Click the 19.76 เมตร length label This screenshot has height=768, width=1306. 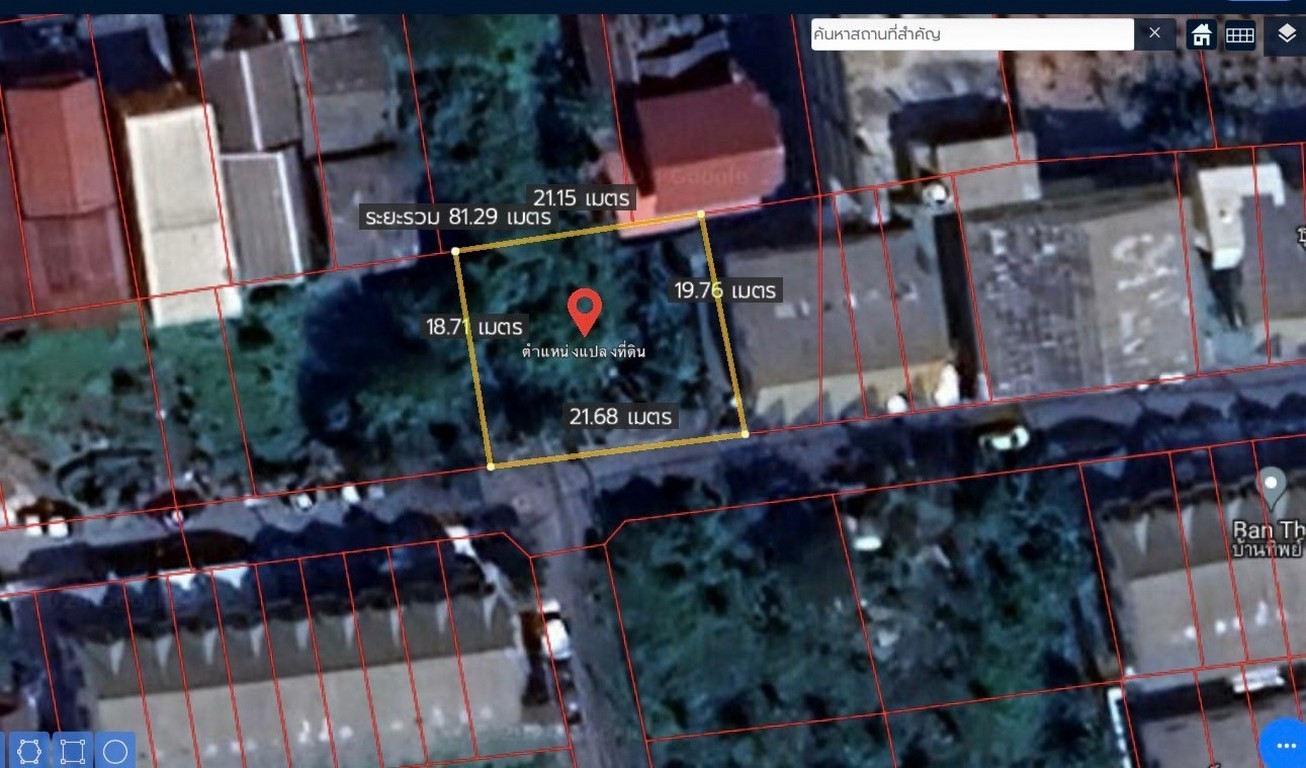[x=725, y=290]
